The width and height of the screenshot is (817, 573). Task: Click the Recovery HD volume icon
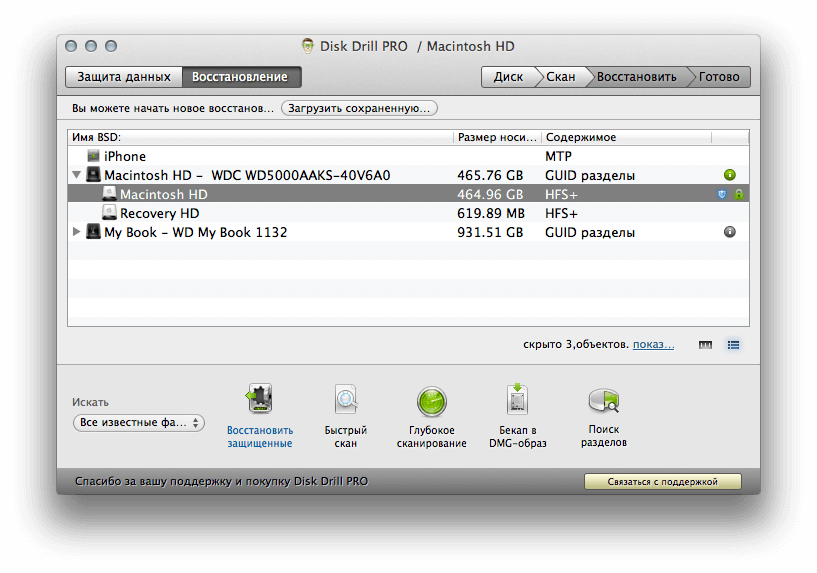109,213
